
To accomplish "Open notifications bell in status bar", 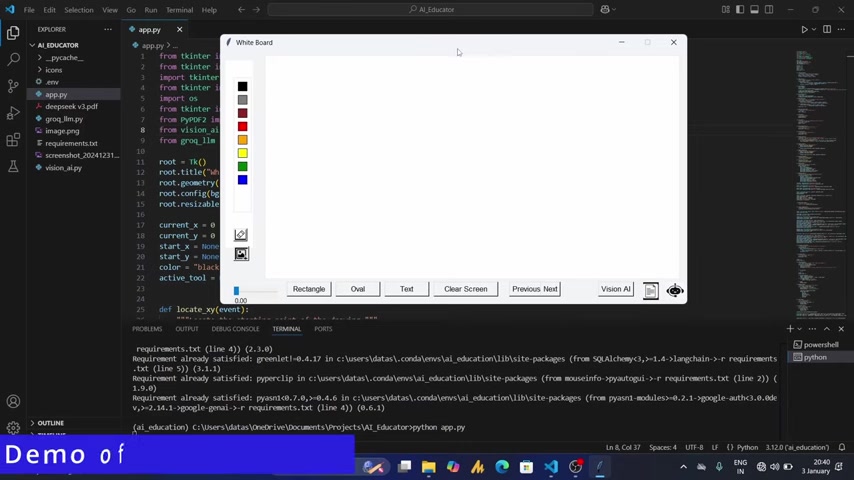I will [x=842, y=447].
